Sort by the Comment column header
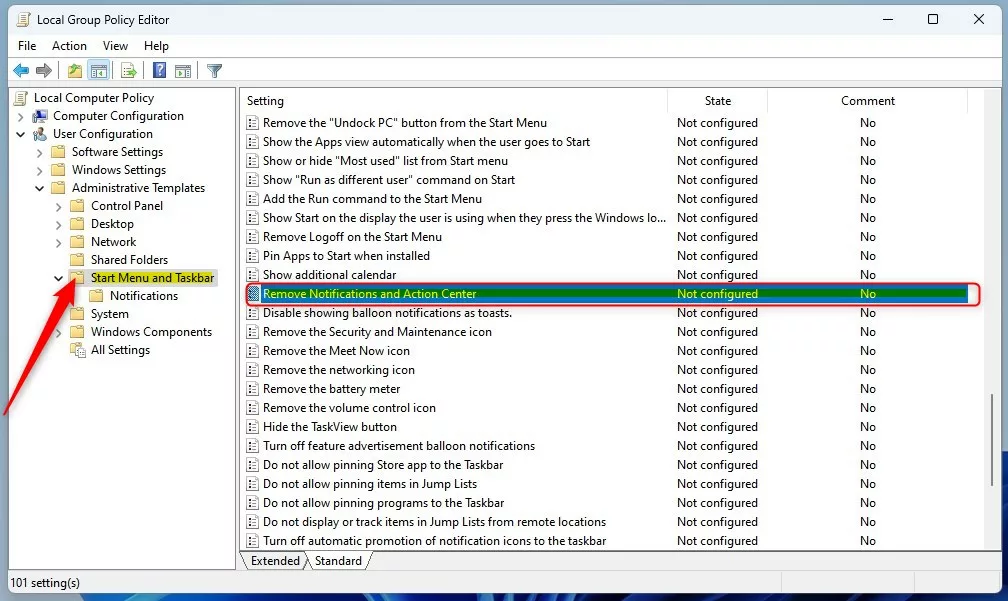 868,101
